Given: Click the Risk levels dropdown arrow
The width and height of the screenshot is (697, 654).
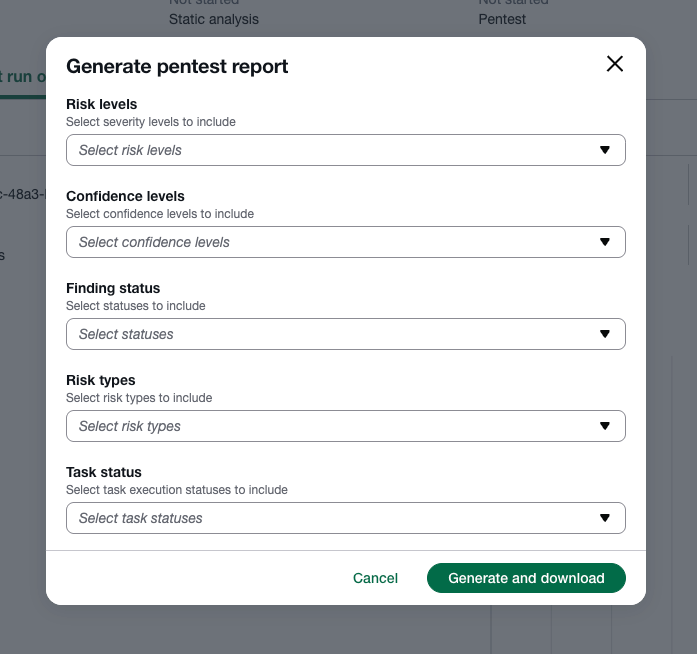Looking at the screenshot, I should (604, 150).
